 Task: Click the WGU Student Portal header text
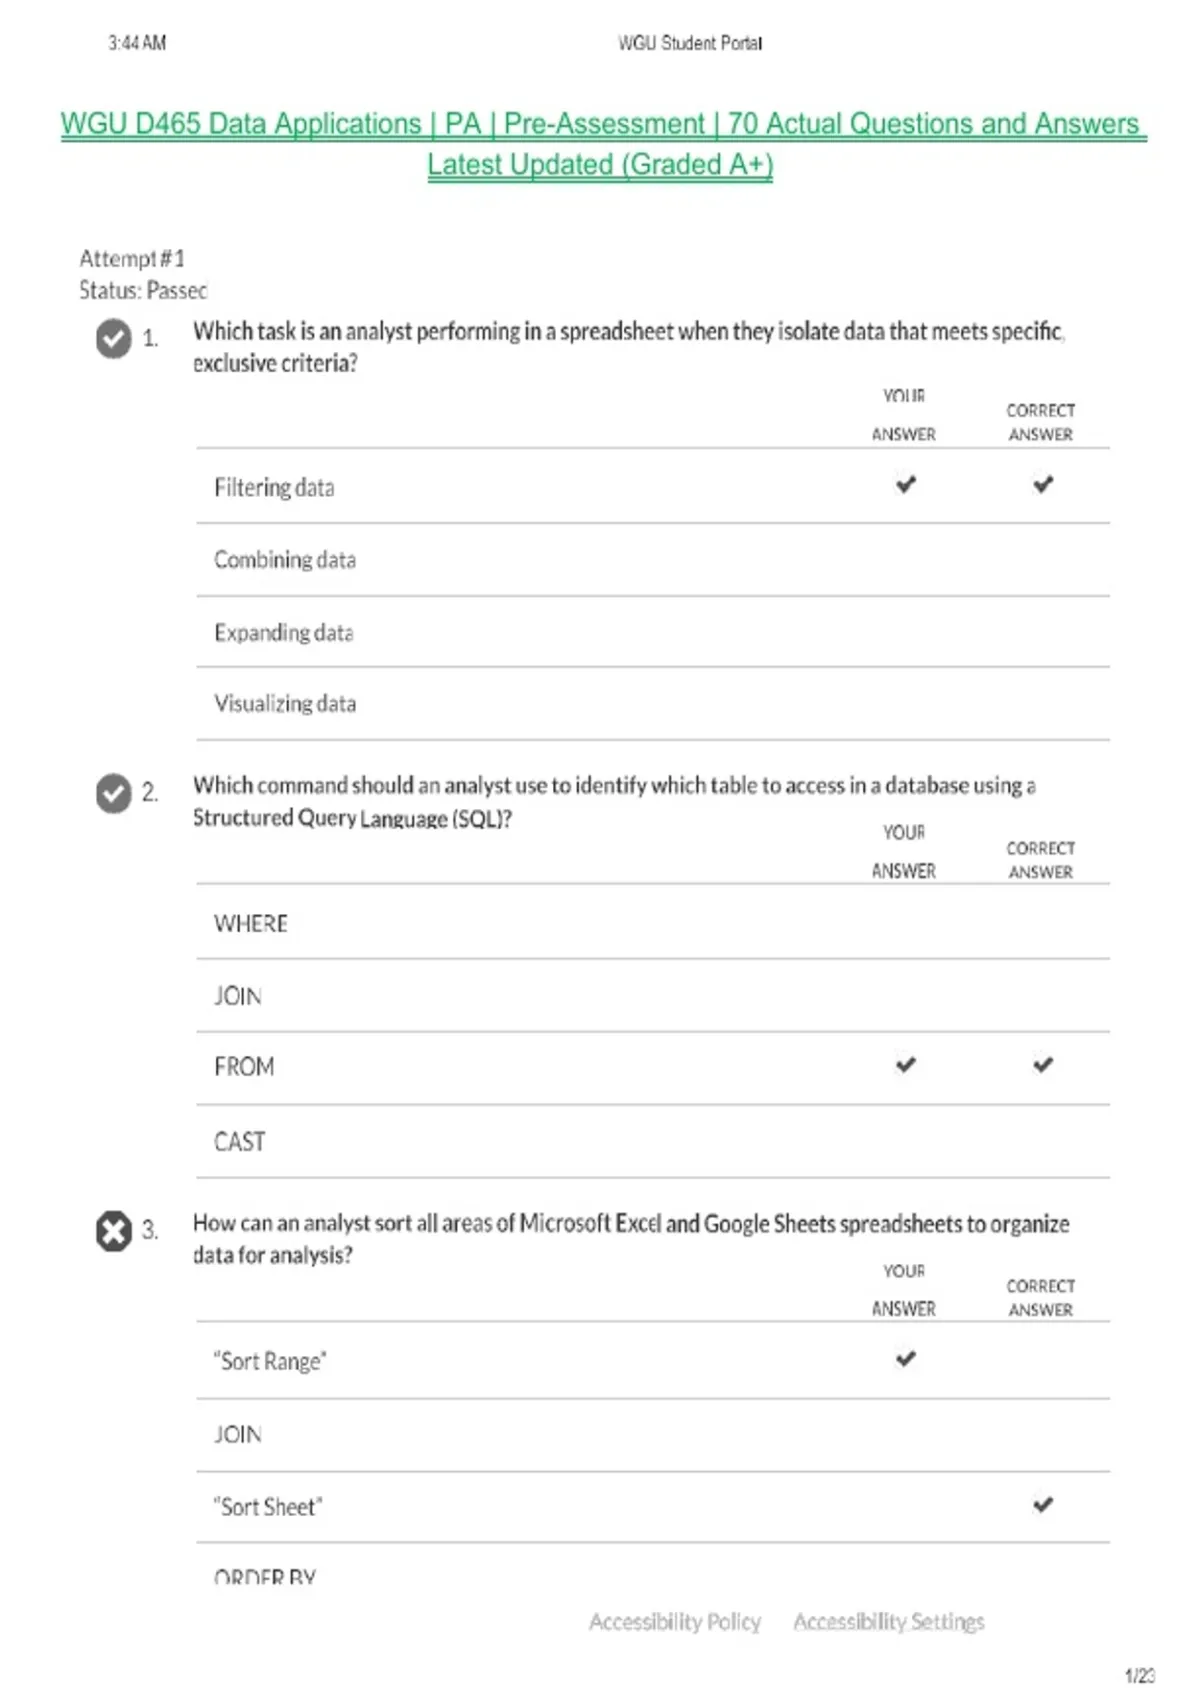[x=690, y=43]
